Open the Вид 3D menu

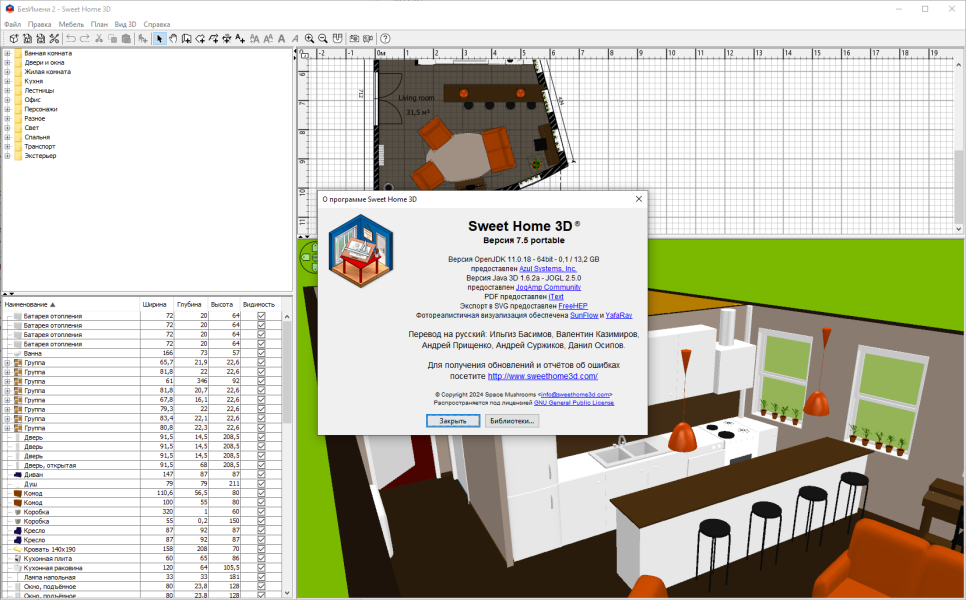click(x=125, y=25)
